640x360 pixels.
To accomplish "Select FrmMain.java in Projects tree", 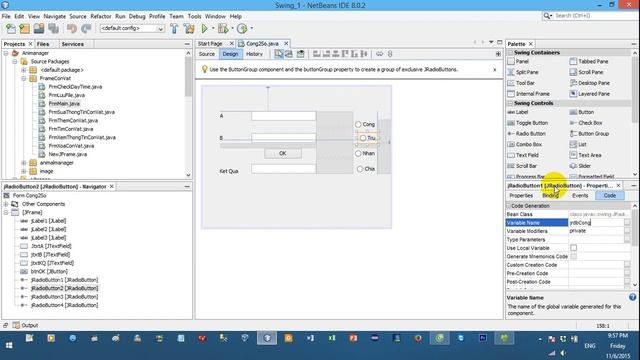I will point(64,104).
